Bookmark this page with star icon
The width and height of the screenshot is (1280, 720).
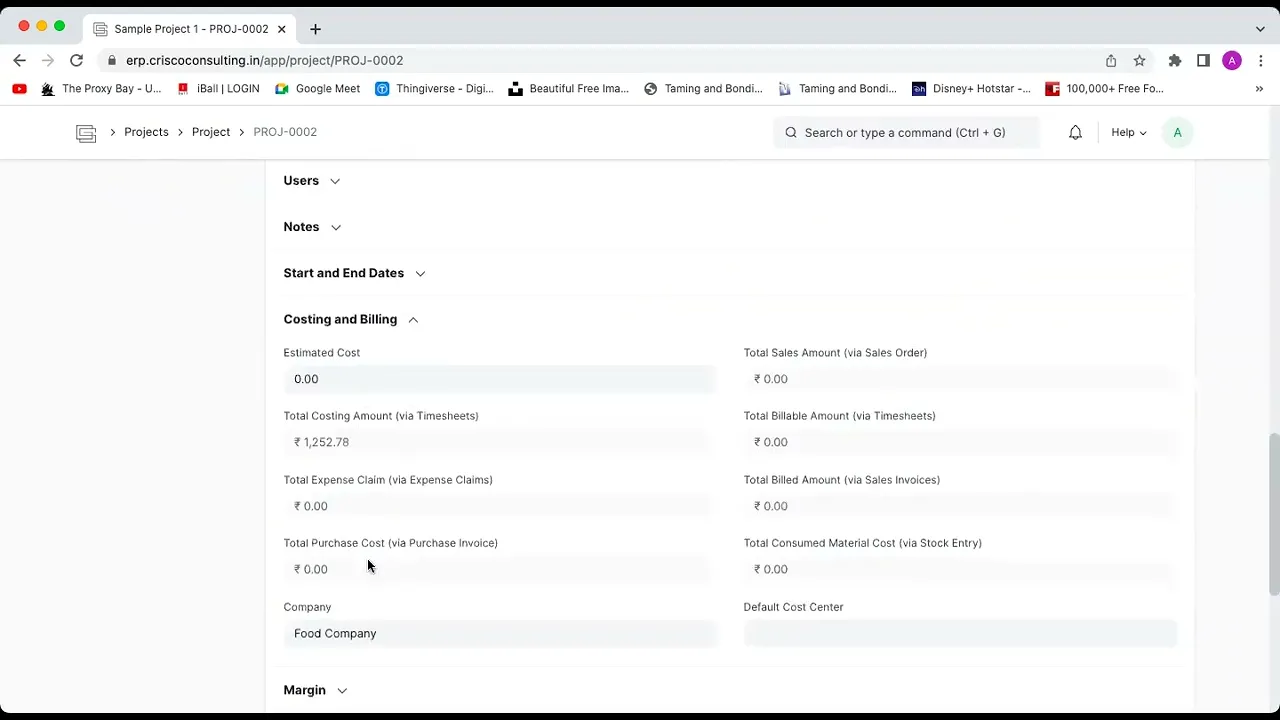pos(1139,60)
